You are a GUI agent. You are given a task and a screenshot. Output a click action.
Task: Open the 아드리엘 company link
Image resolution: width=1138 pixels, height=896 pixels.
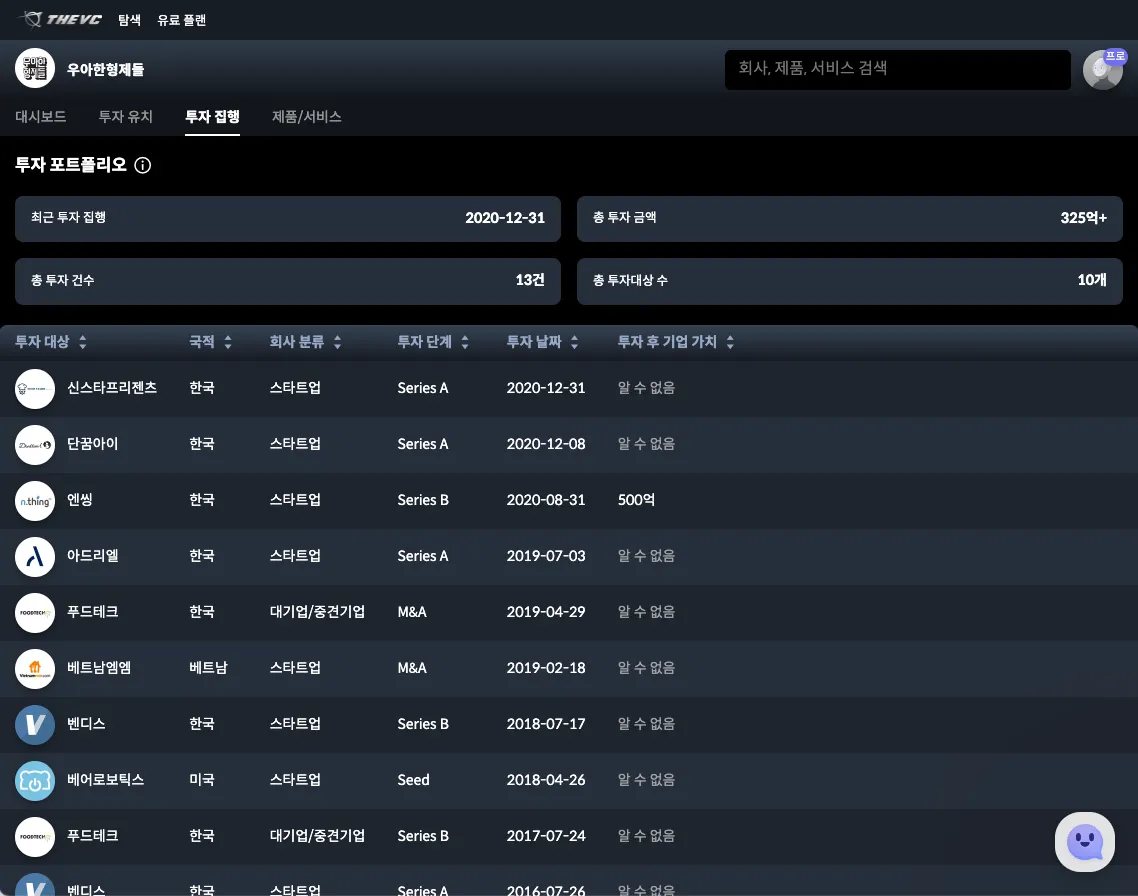pyautogui.click(x=92, y=555)
